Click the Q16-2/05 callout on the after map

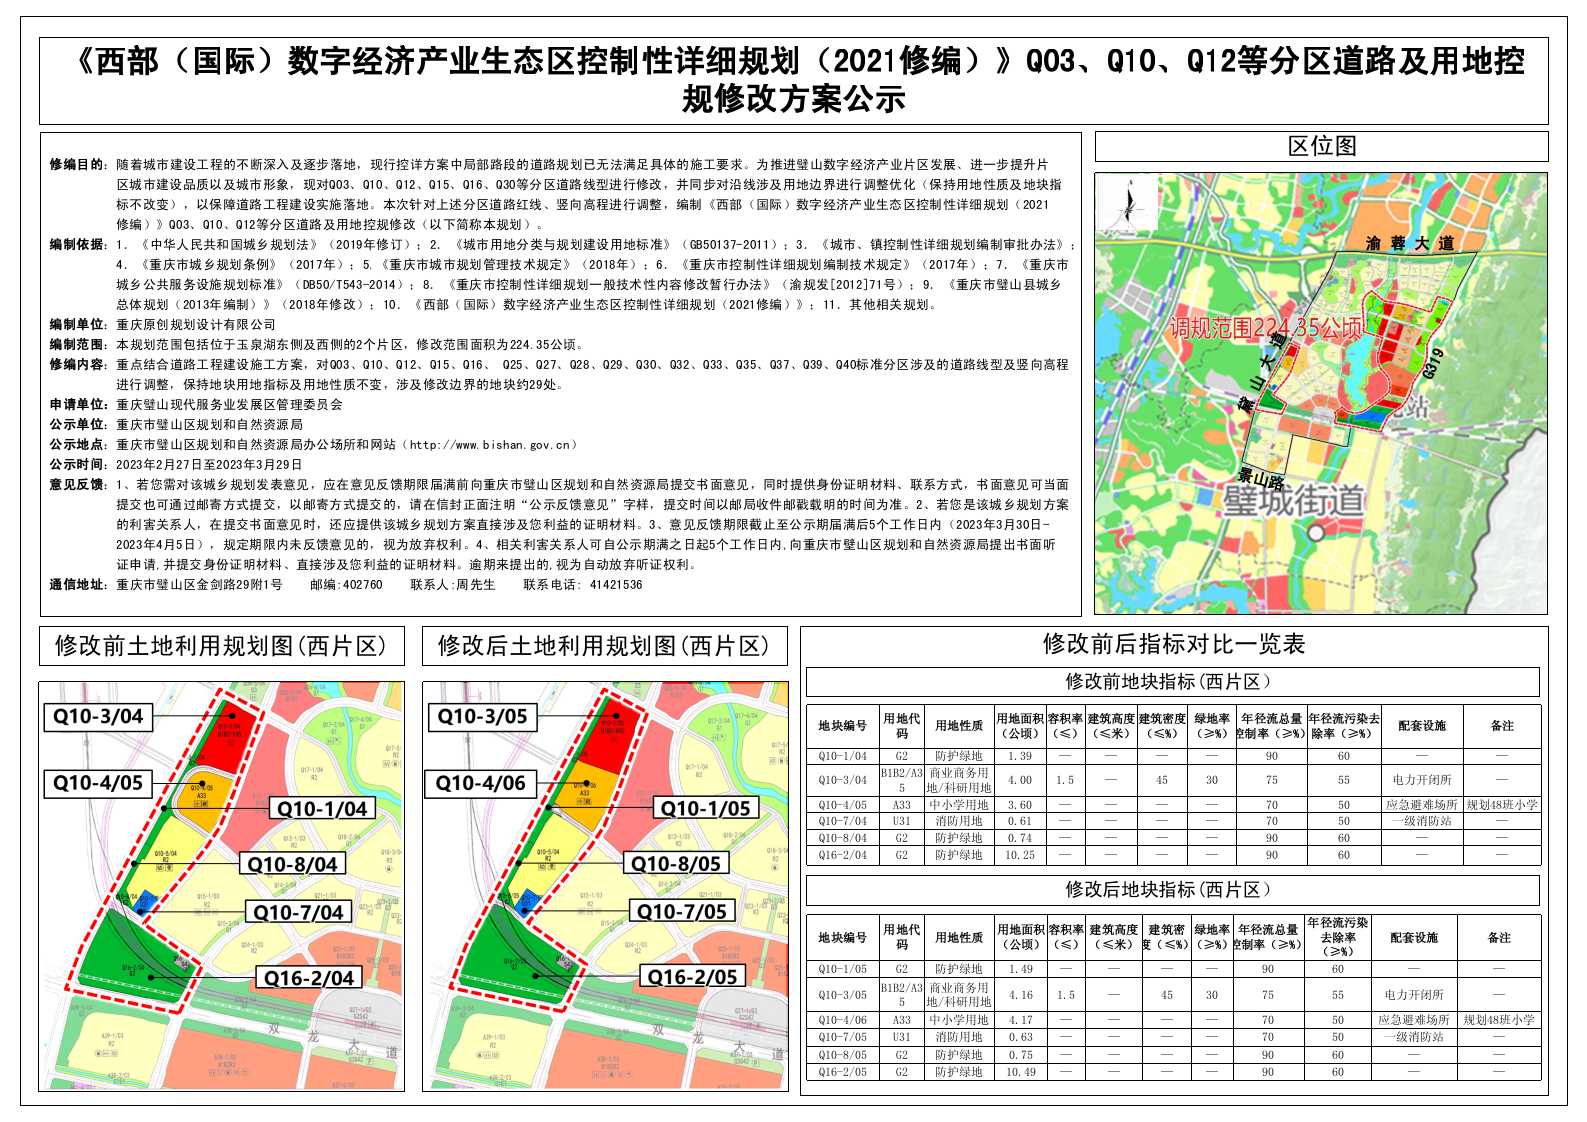(x=692, y=977)
